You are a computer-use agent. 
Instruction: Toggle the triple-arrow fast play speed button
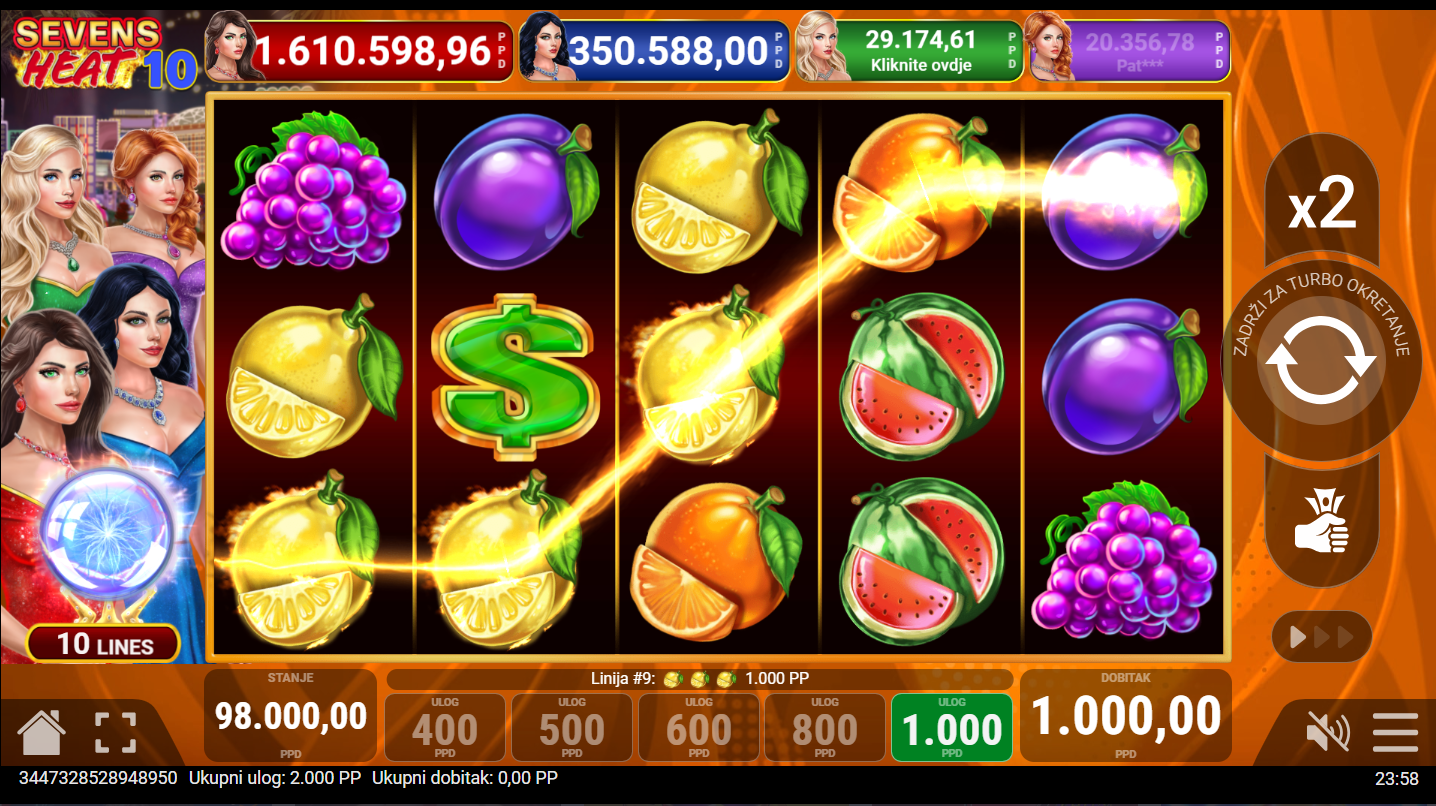pos(1321,637)
